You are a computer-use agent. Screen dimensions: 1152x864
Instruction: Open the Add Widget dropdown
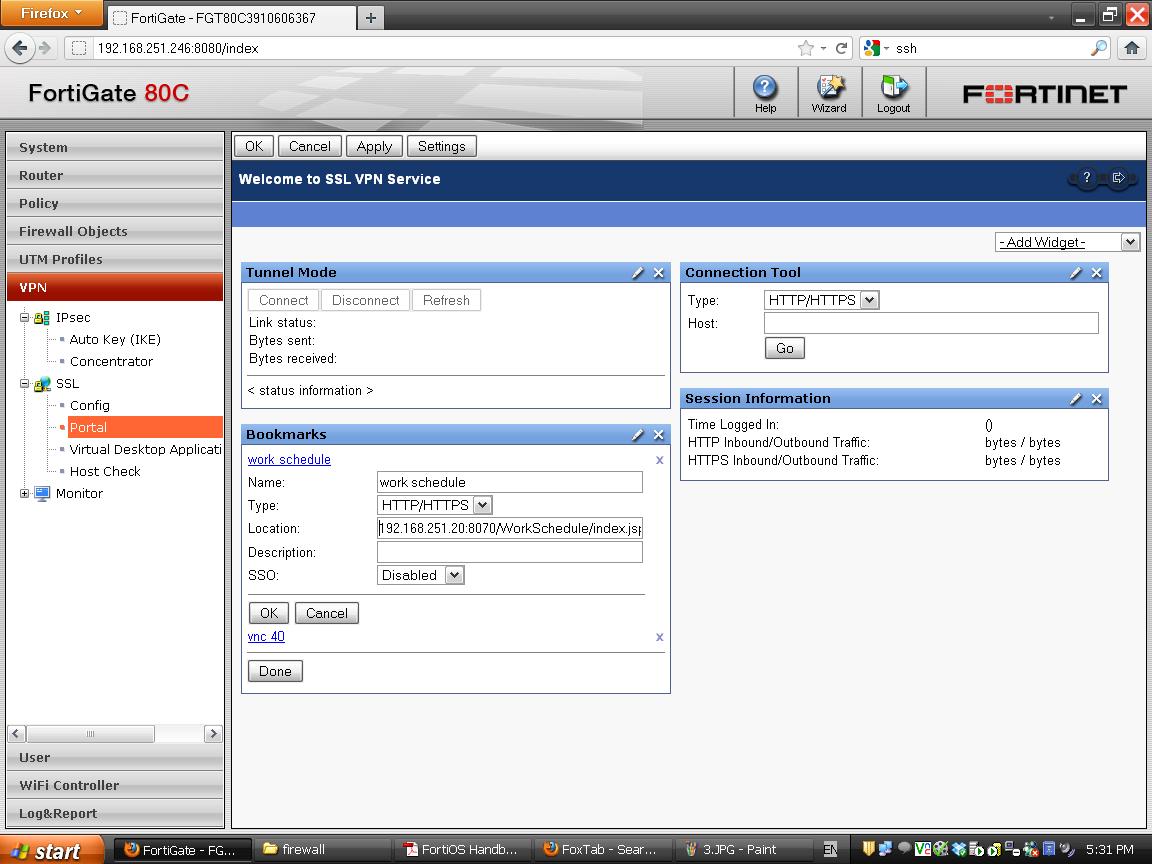point(1067,242)
